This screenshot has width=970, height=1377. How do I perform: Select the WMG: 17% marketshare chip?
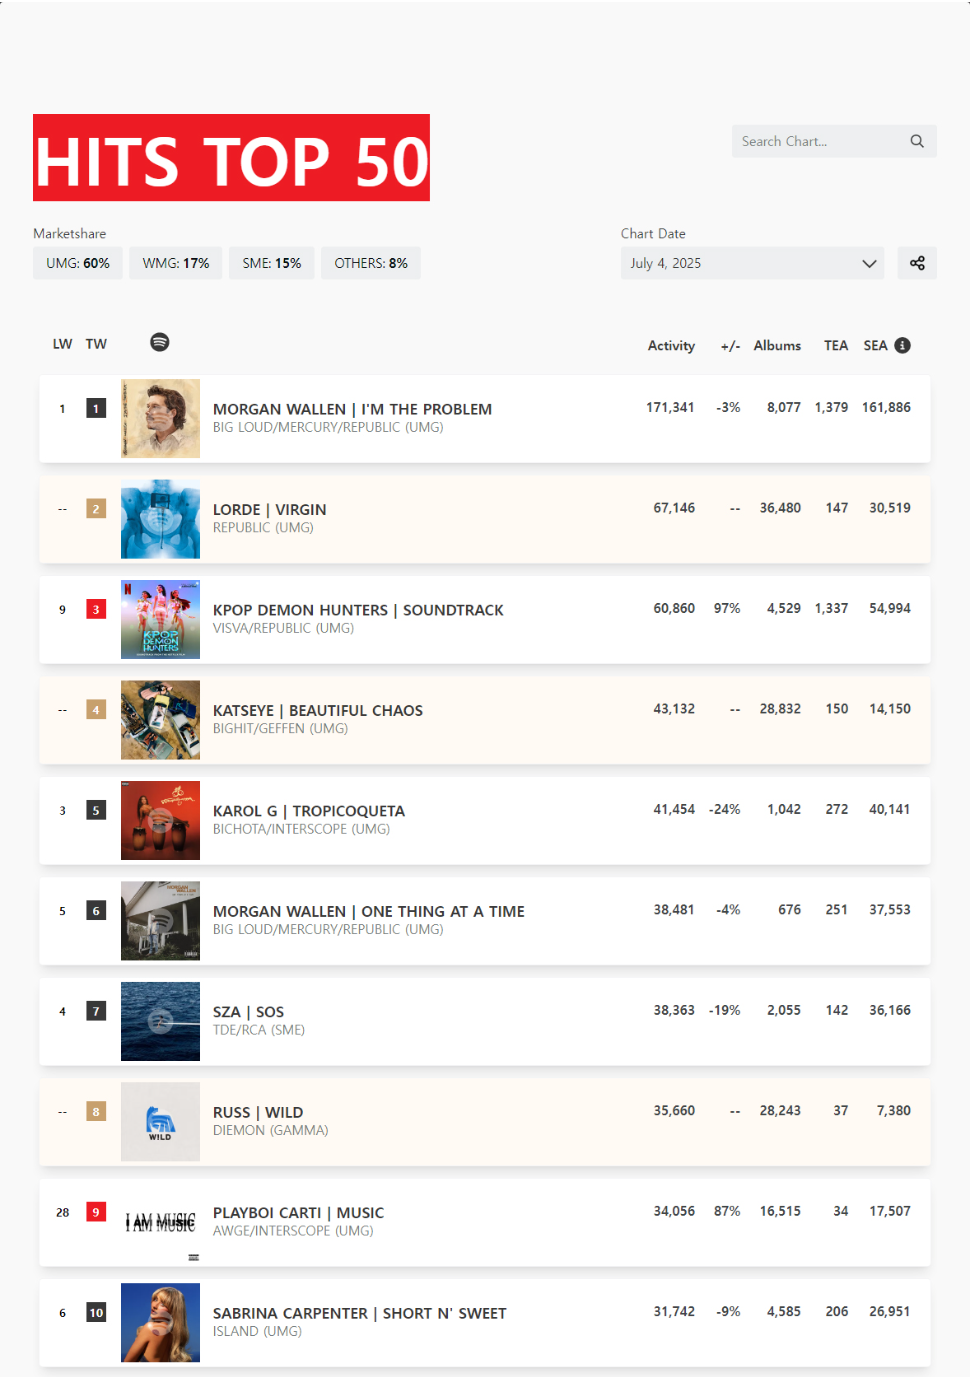[176, 263]
